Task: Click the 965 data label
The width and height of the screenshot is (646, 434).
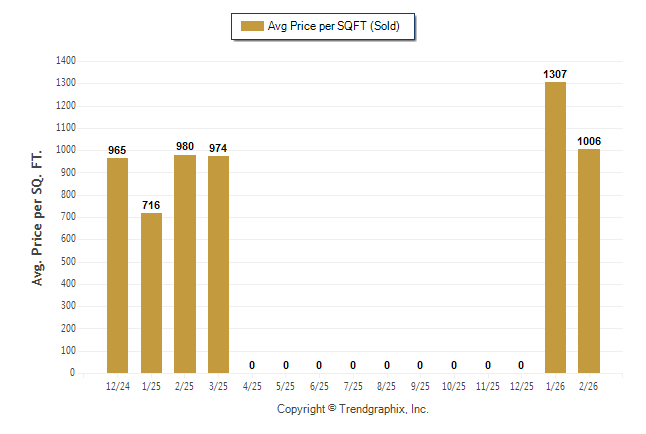Action: point(118,150)
